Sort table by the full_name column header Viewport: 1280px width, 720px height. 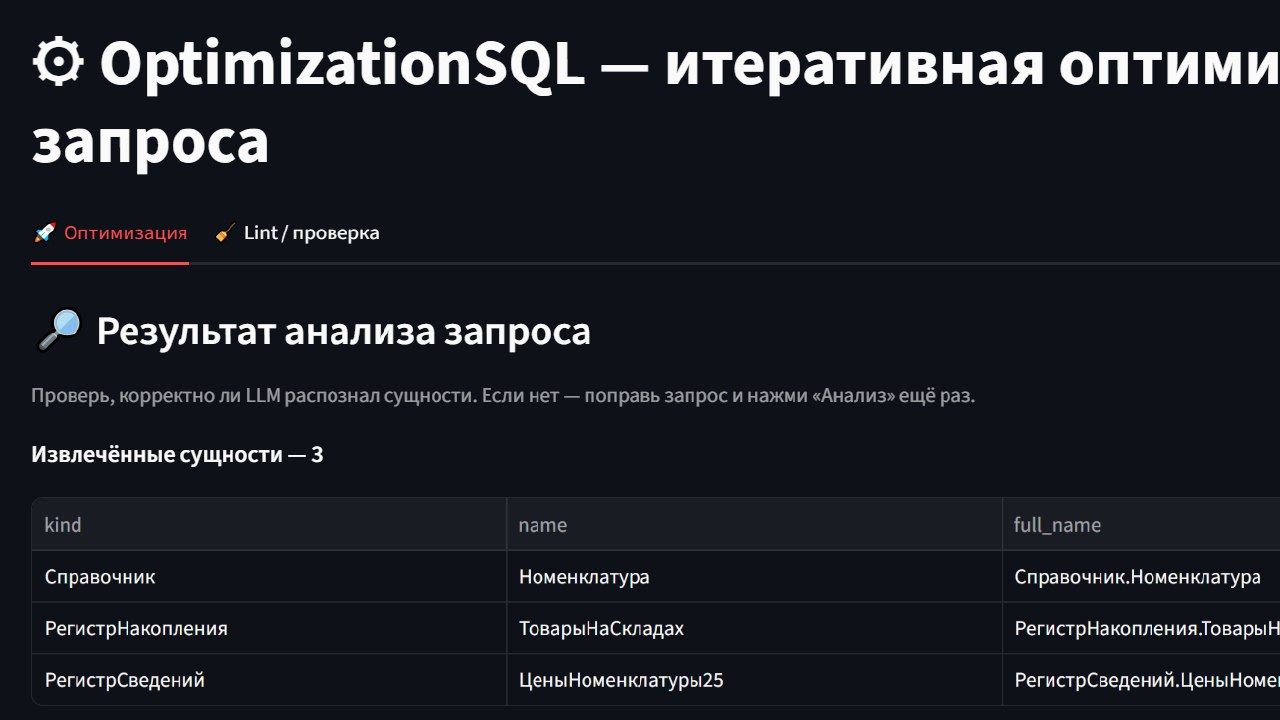click(x=1141, y=524)
